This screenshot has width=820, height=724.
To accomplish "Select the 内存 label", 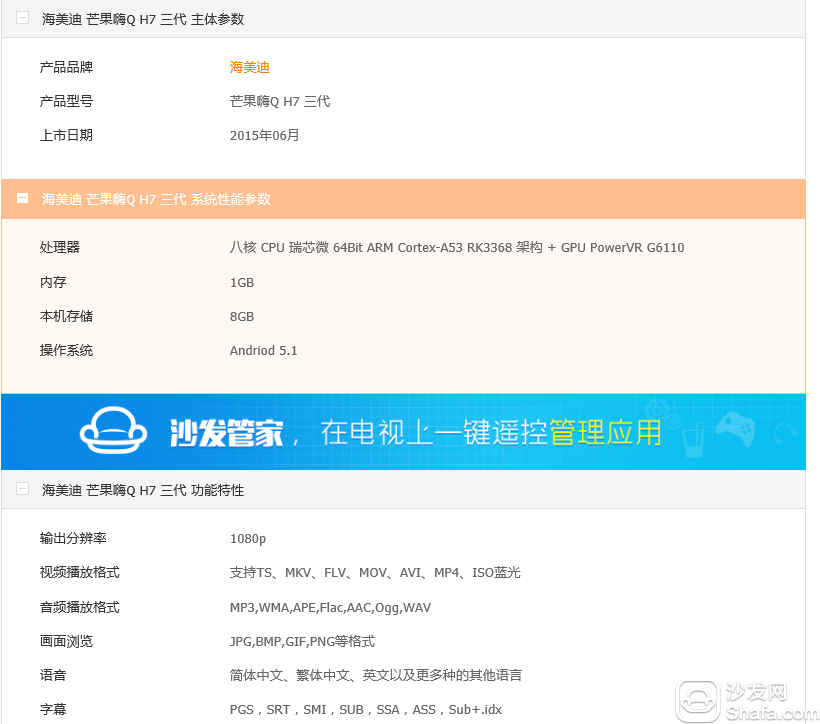I will click(x=53, y=282).
